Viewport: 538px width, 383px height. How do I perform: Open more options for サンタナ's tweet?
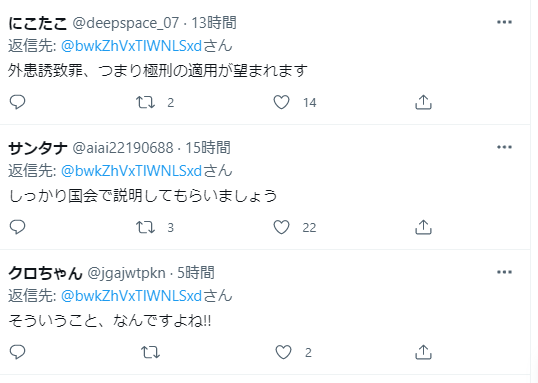pos(504,147)
